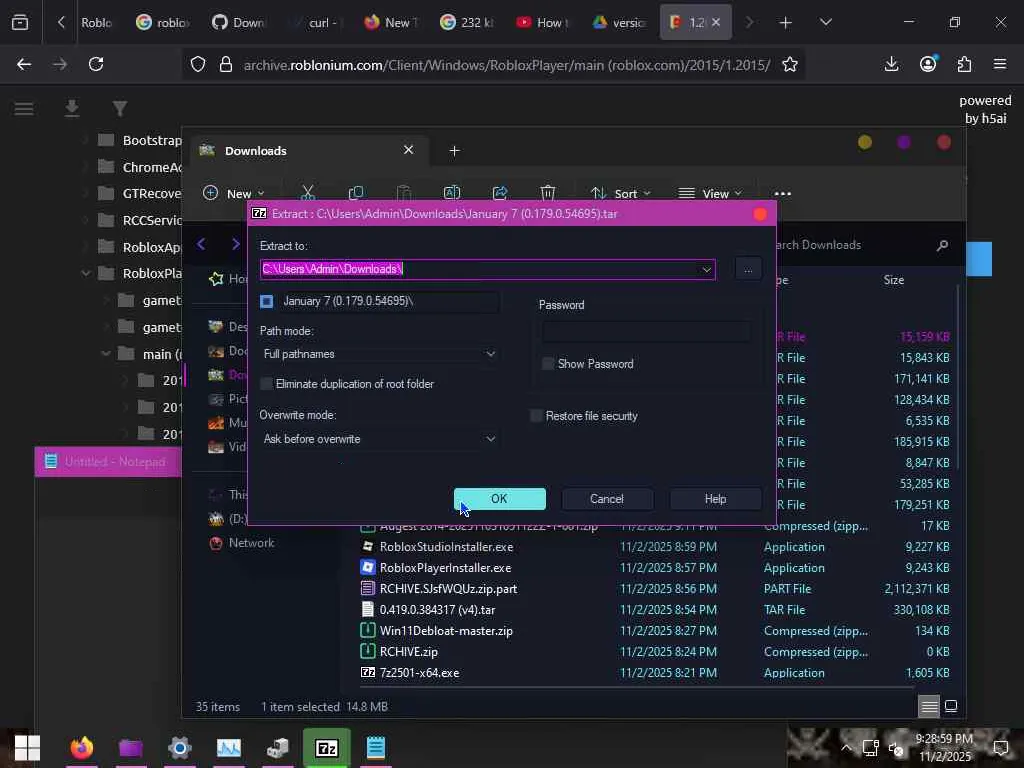Image resolution: width=1024 pixels, height=768 pixels.
Task: Click the Paste icon in File Explorer toolbar
Action: [x=404, y=193]
